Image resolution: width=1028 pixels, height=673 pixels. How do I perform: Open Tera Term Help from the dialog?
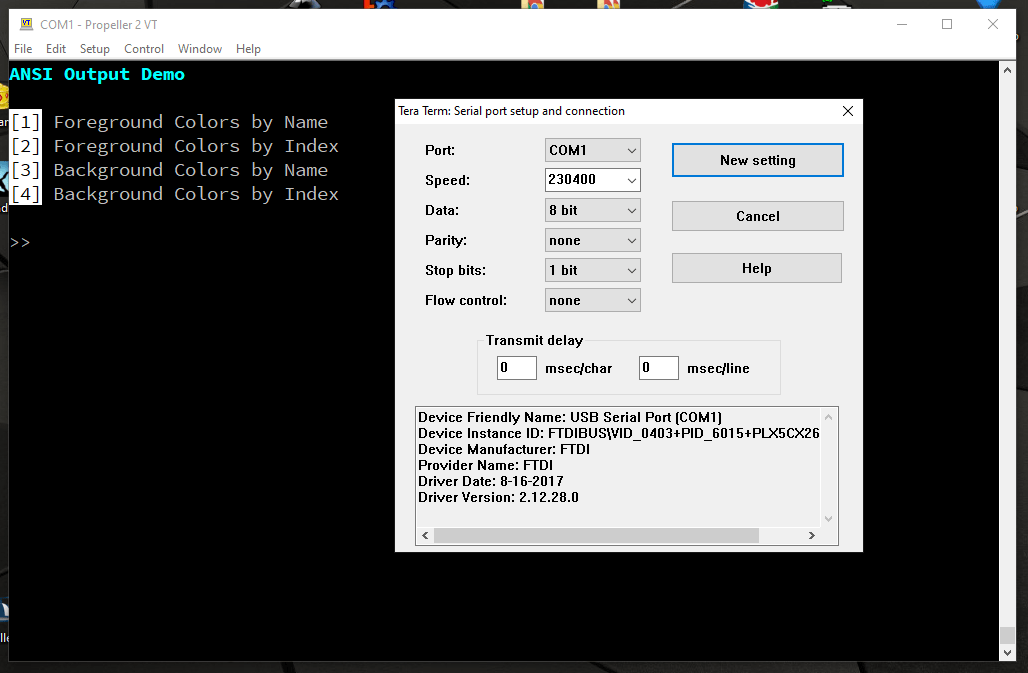(756, 267)
